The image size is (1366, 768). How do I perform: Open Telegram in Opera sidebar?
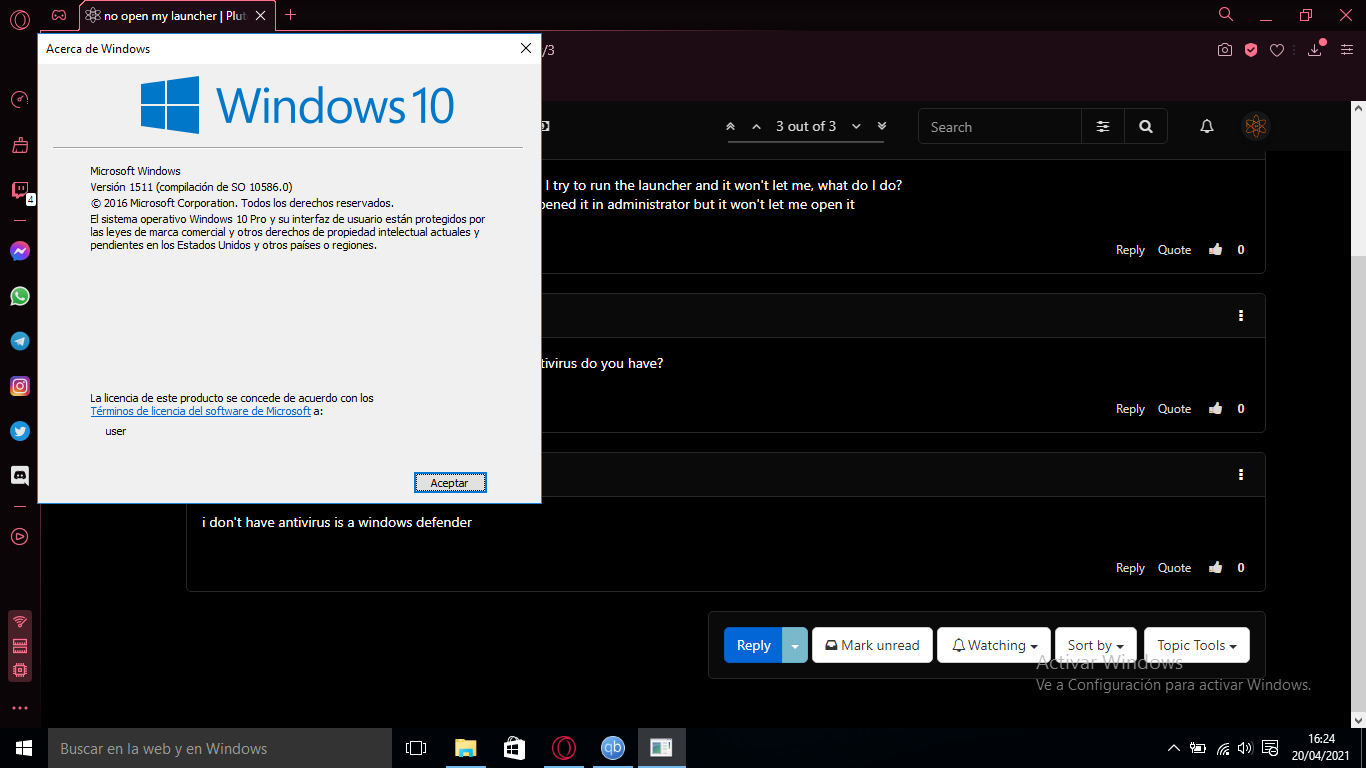coord(19,341)
